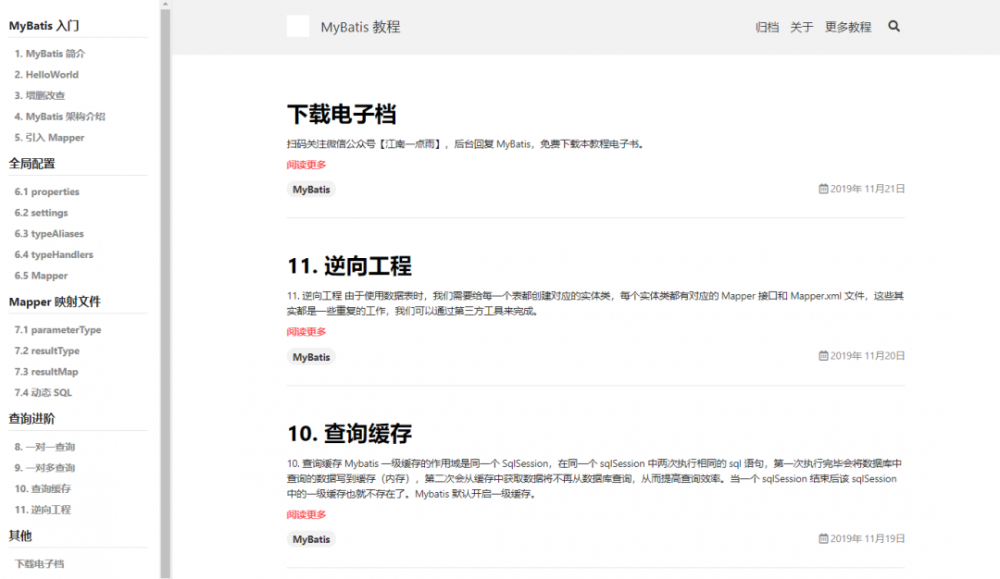Open the 归档 menu item
Screen dimensions: 1000x579
pos(767,27)
